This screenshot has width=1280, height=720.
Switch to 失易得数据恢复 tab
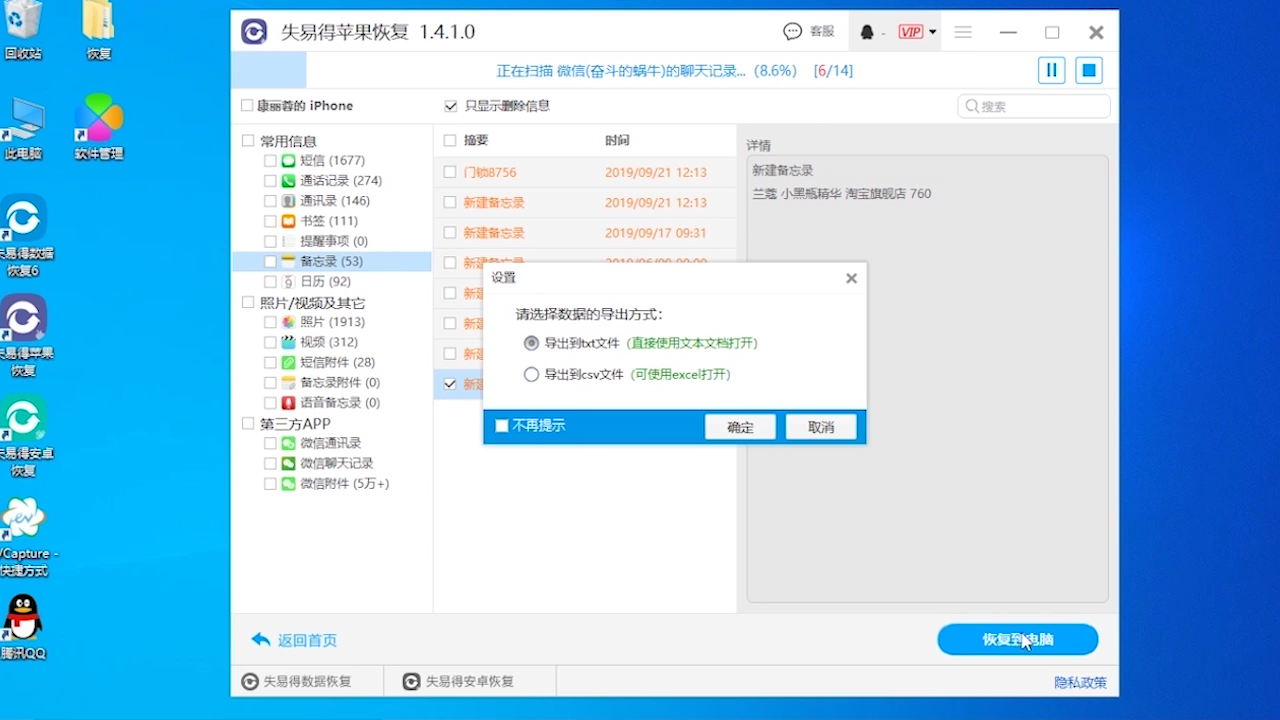297,681
